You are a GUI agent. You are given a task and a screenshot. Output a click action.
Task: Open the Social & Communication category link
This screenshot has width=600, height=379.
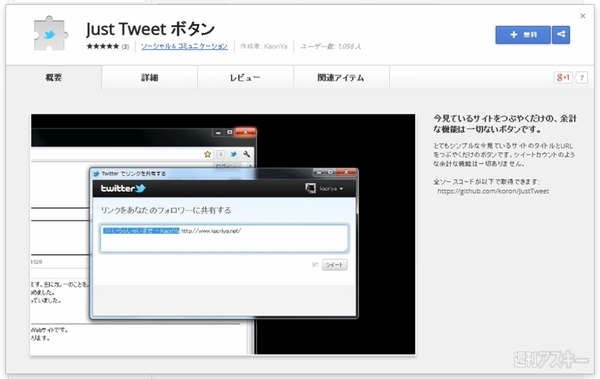pos(184,46)
